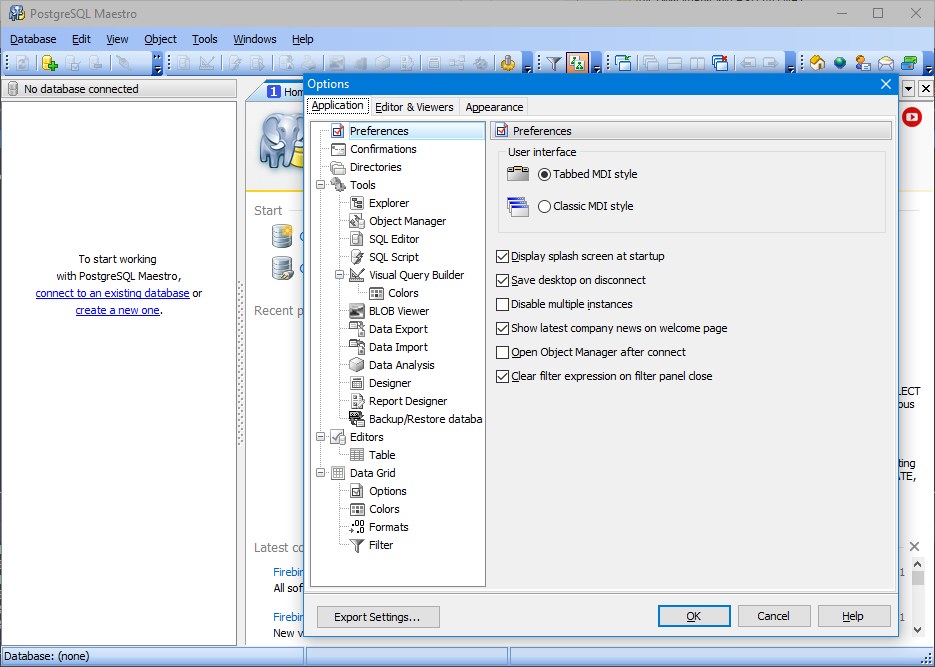Enable Disable multiple instances checkbox
Image resolution: width=935 pixels, height=667 pixels.
(502, 305)
